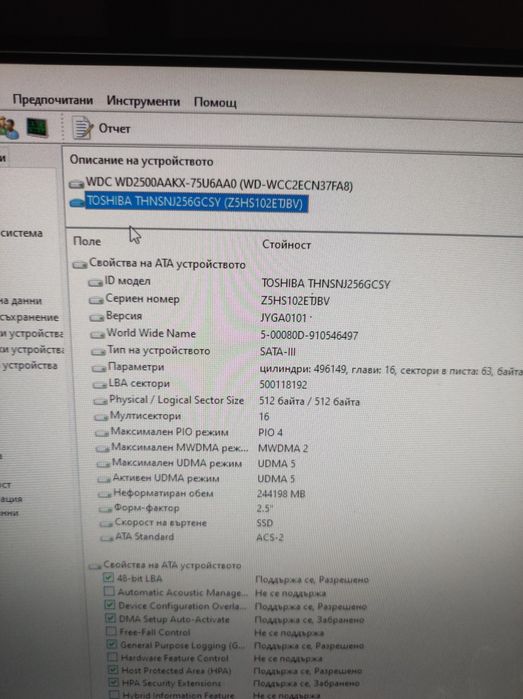
Task: Open the Инструменти menu
Action: coord(143,101)
